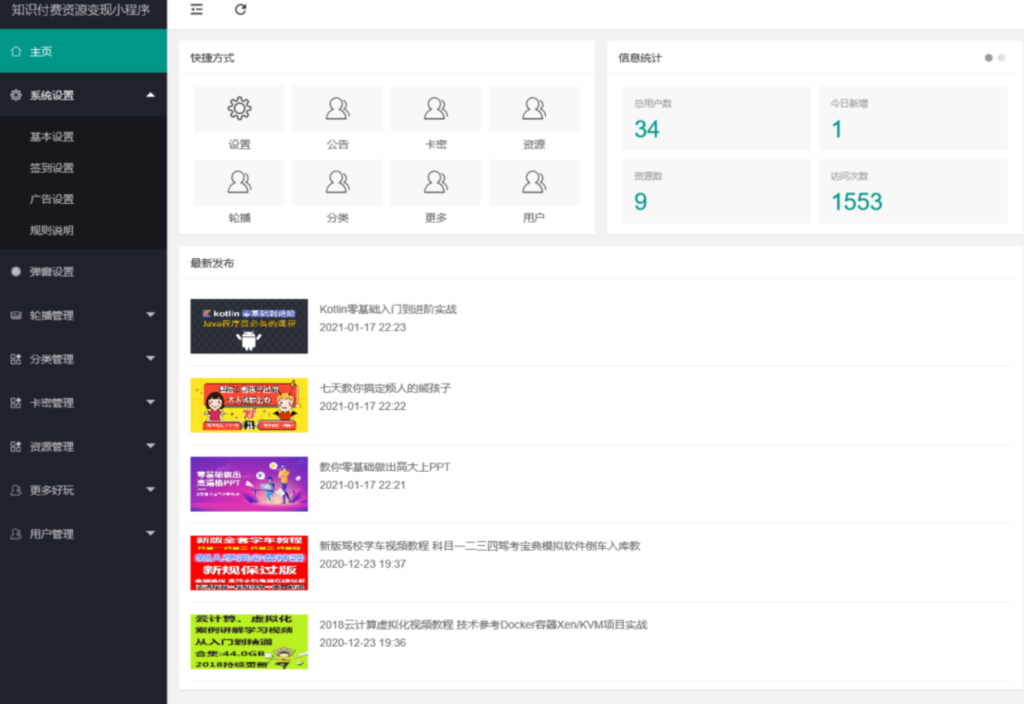Open Kotlin零基础入门到进阶实战 post title
Screen dimensions: 1024x704
coord(388,310)
